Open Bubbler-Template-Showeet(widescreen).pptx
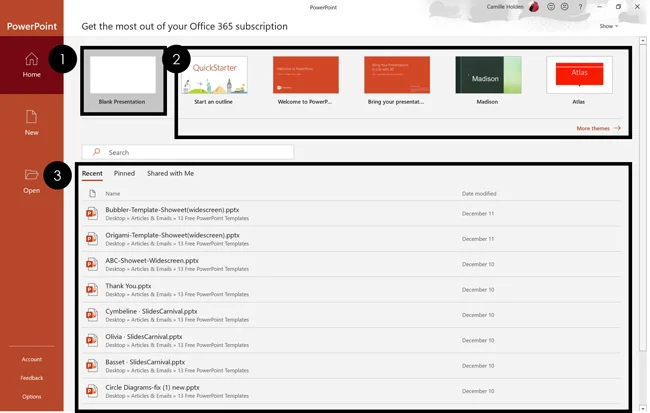 (x=172, y=210)
